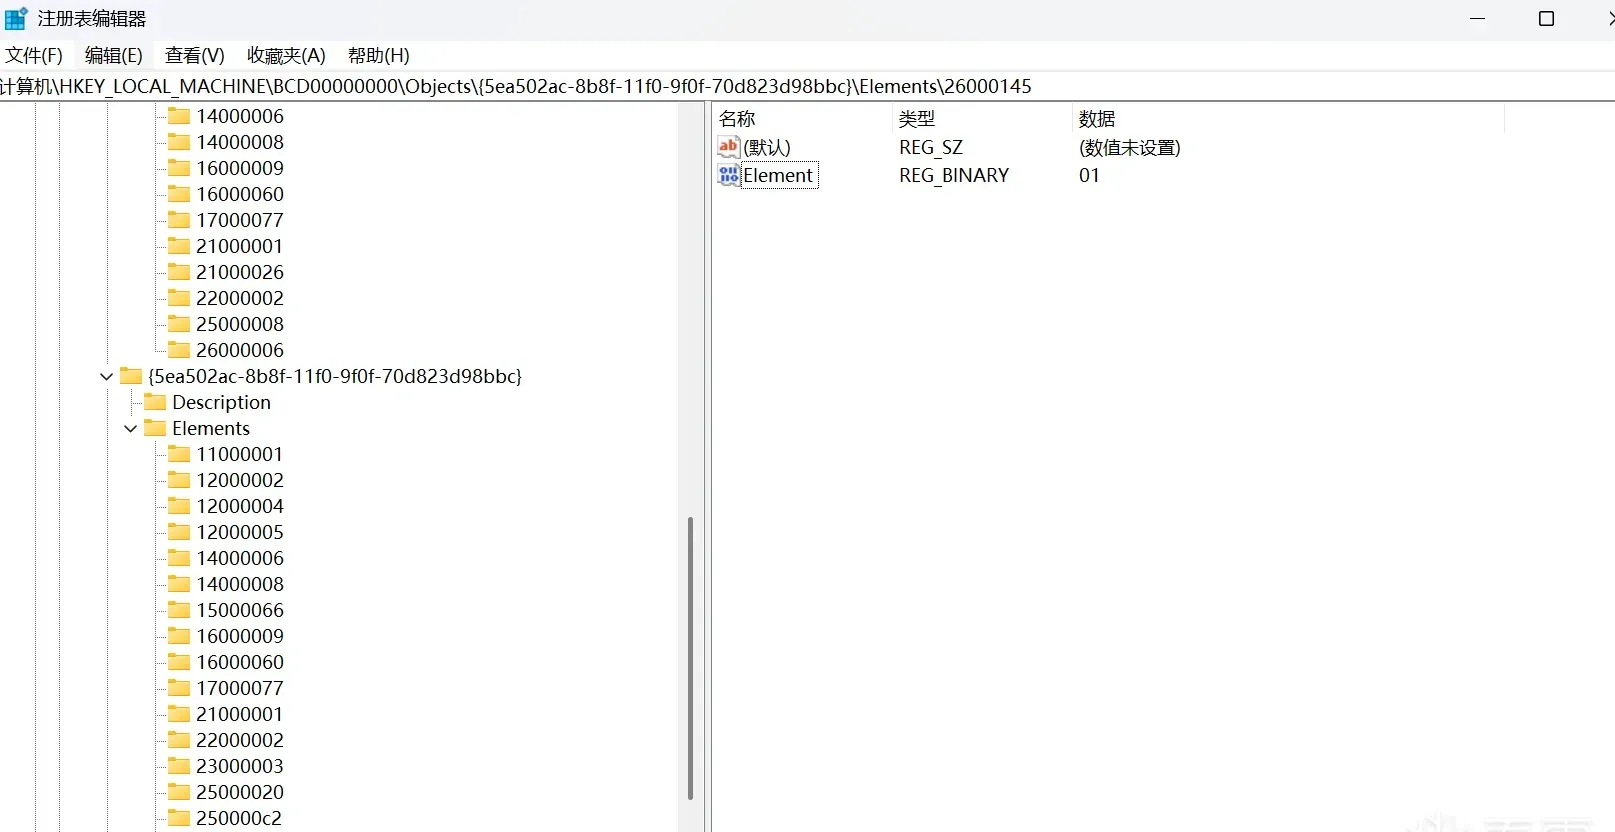Click the folder icon of key 15000066
The image size is (1615, 832).
click(179, 610)
